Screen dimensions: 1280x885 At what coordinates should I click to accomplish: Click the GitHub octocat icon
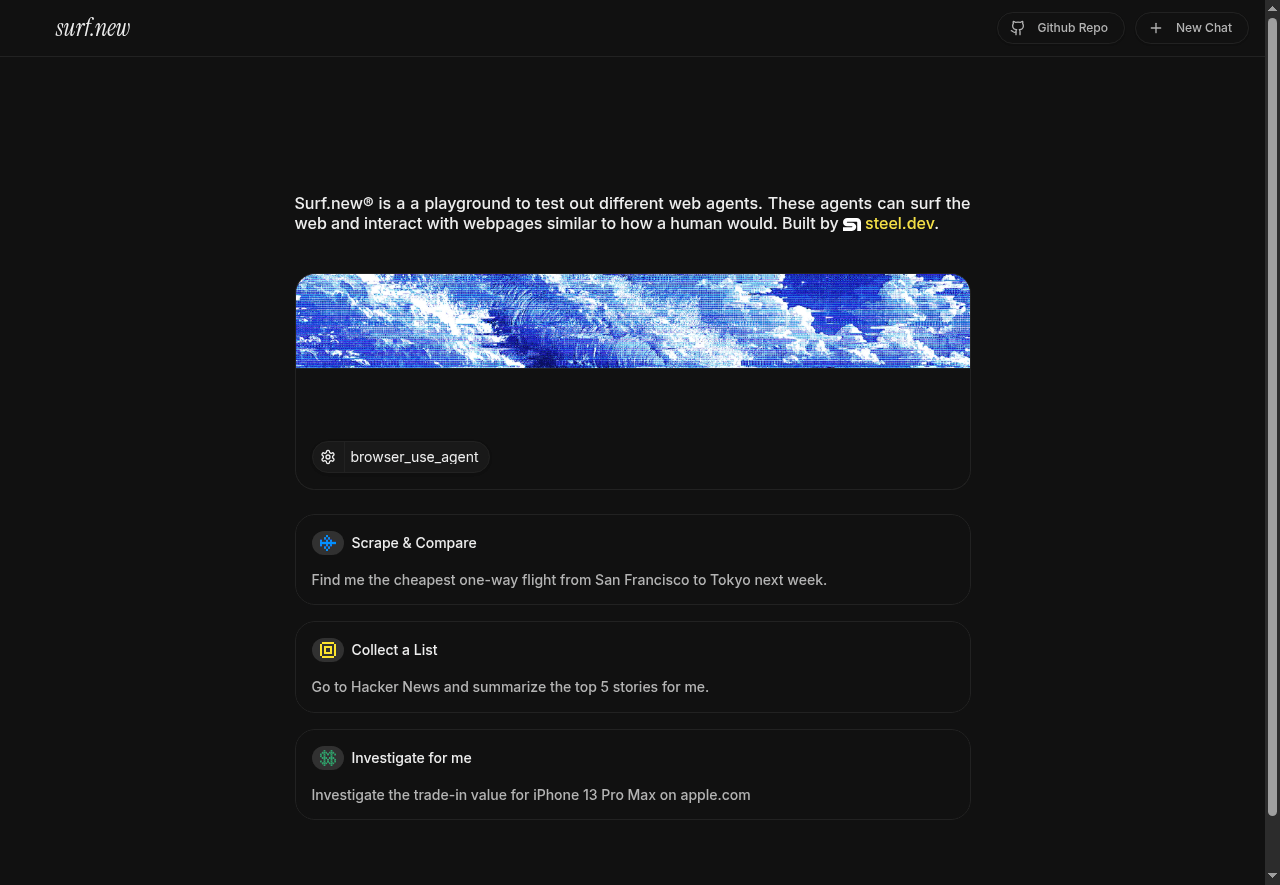tap(1017, 28)
